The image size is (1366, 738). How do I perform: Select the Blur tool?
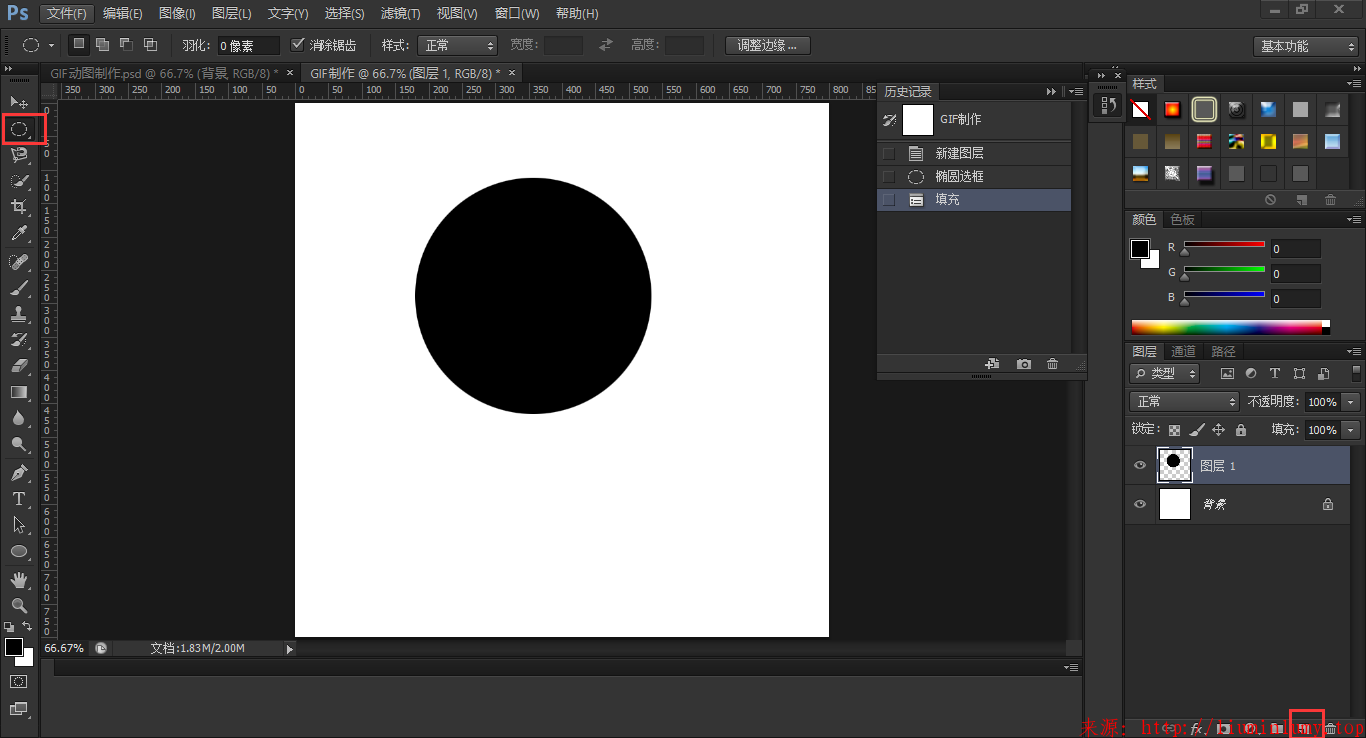tap(19, 418)
